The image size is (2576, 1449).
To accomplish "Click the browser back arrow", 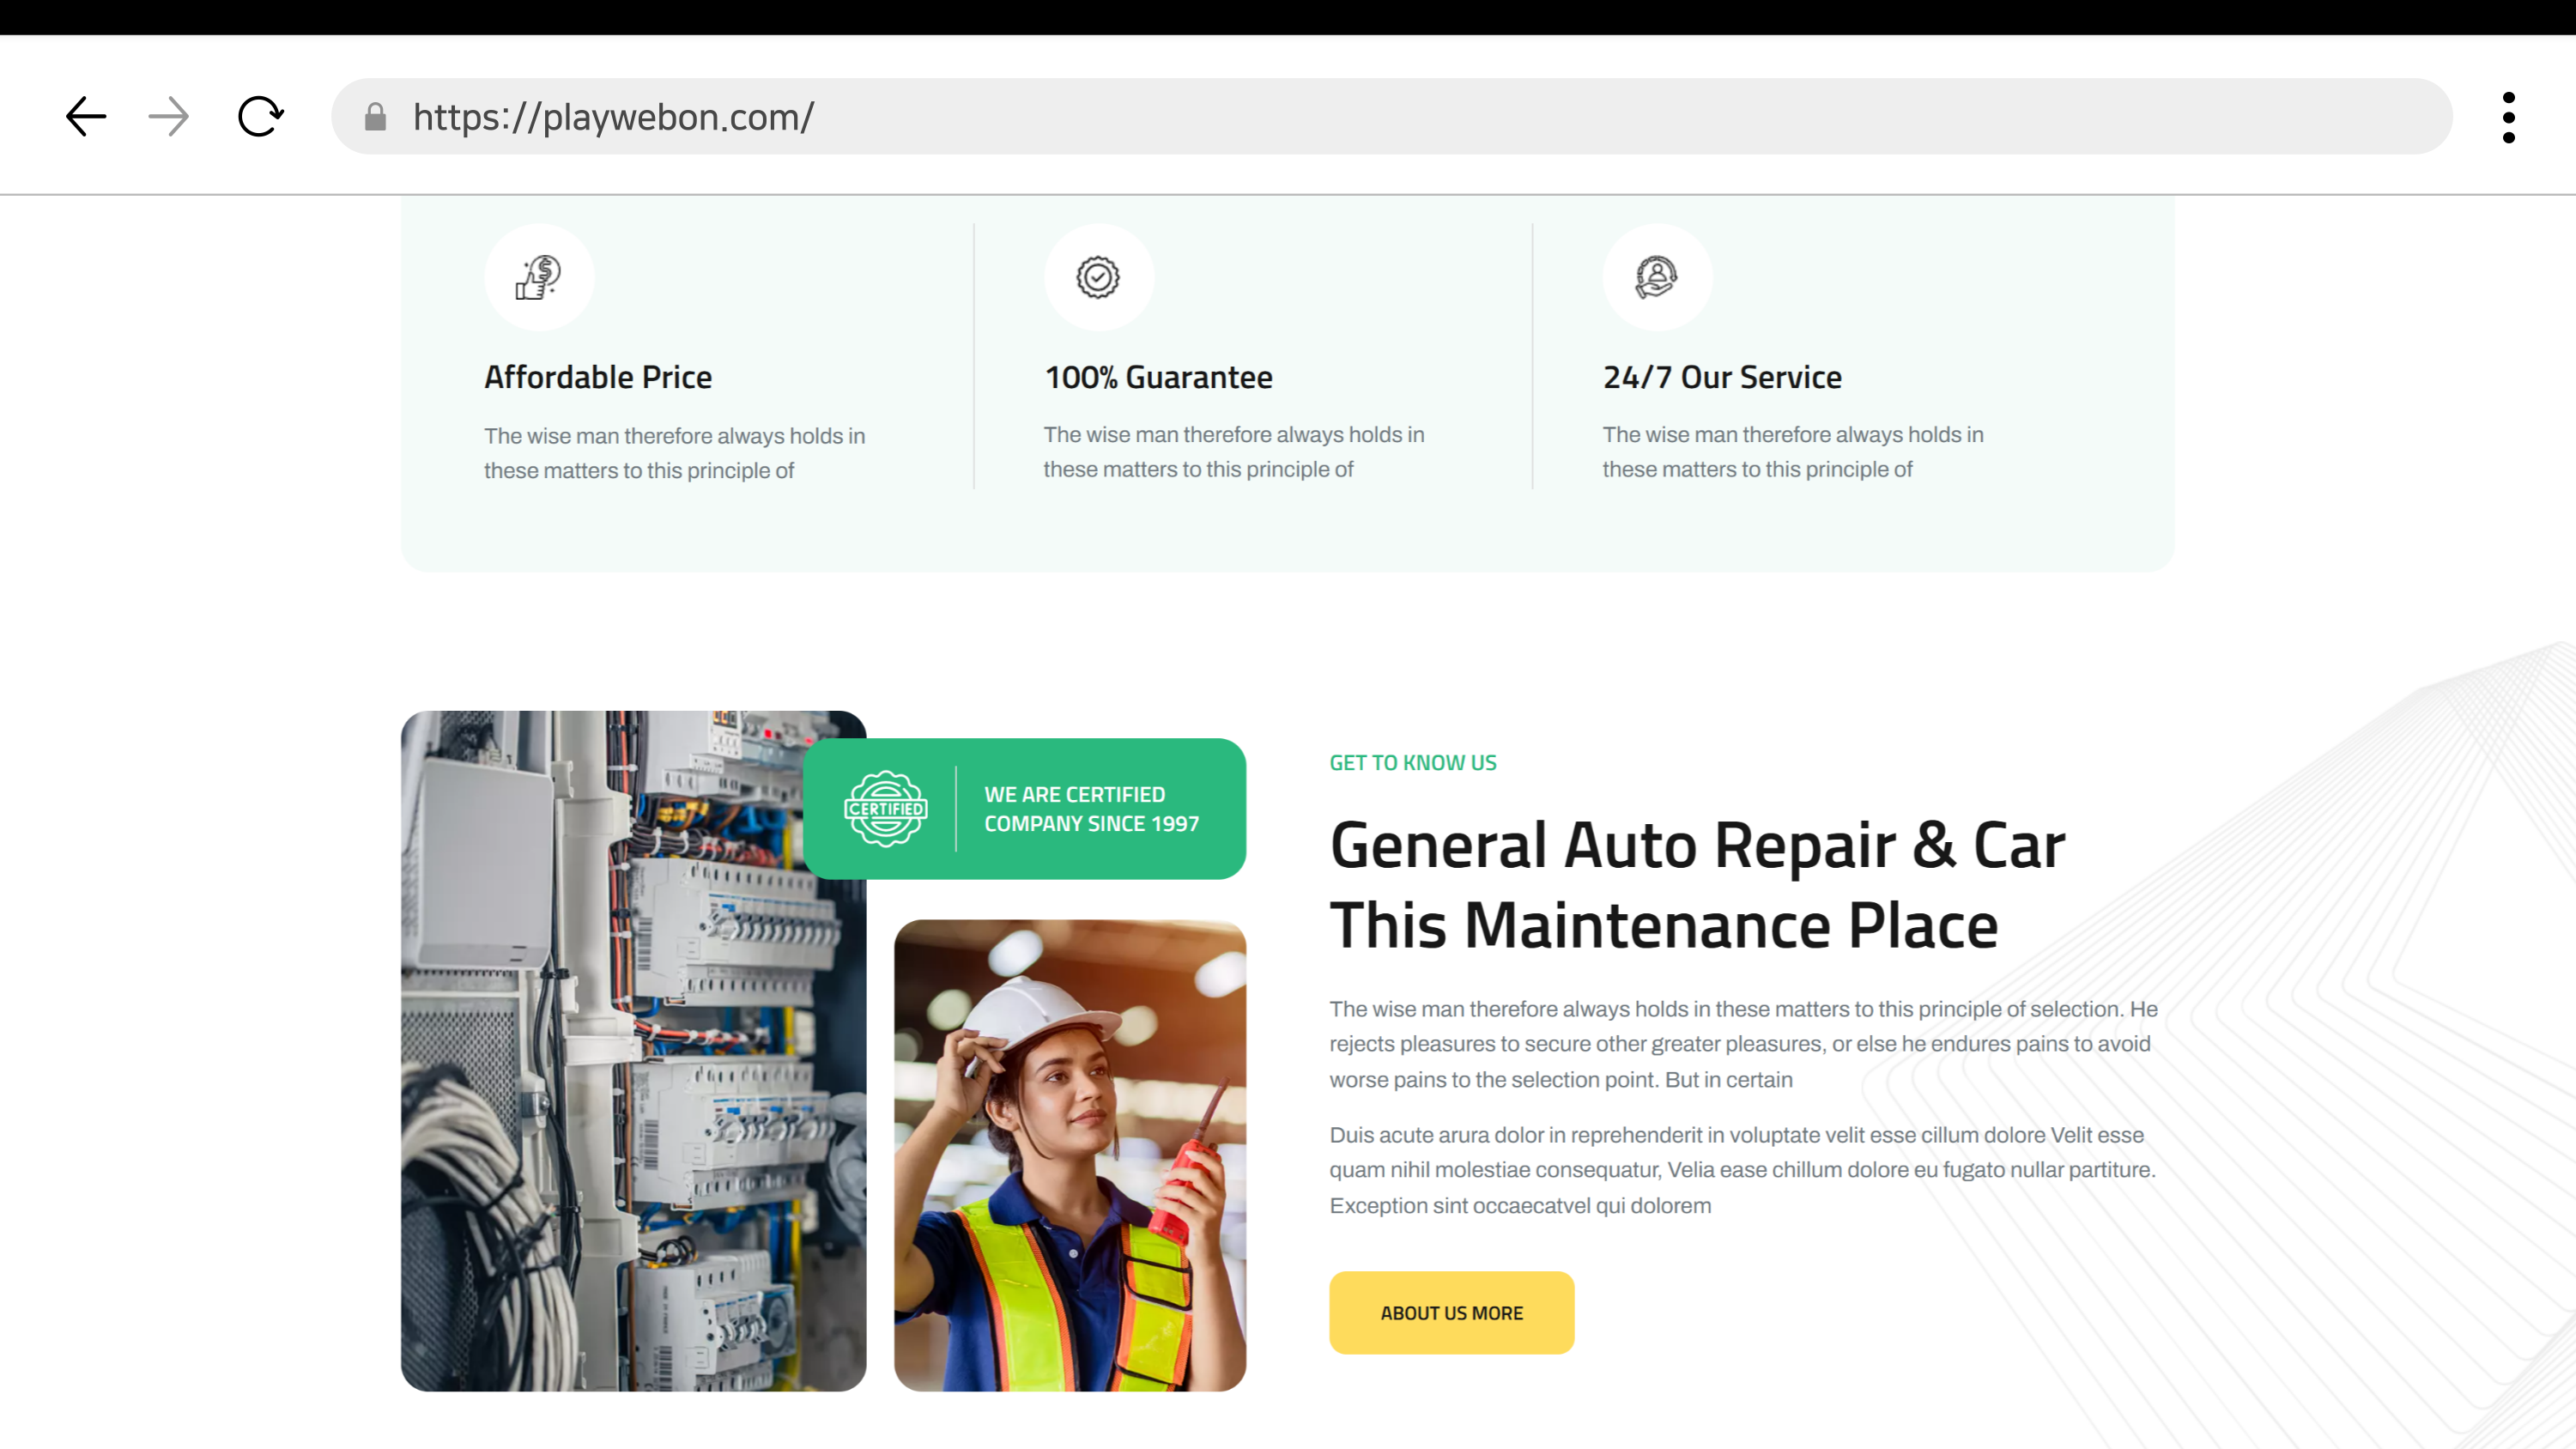I will point(86,117).
